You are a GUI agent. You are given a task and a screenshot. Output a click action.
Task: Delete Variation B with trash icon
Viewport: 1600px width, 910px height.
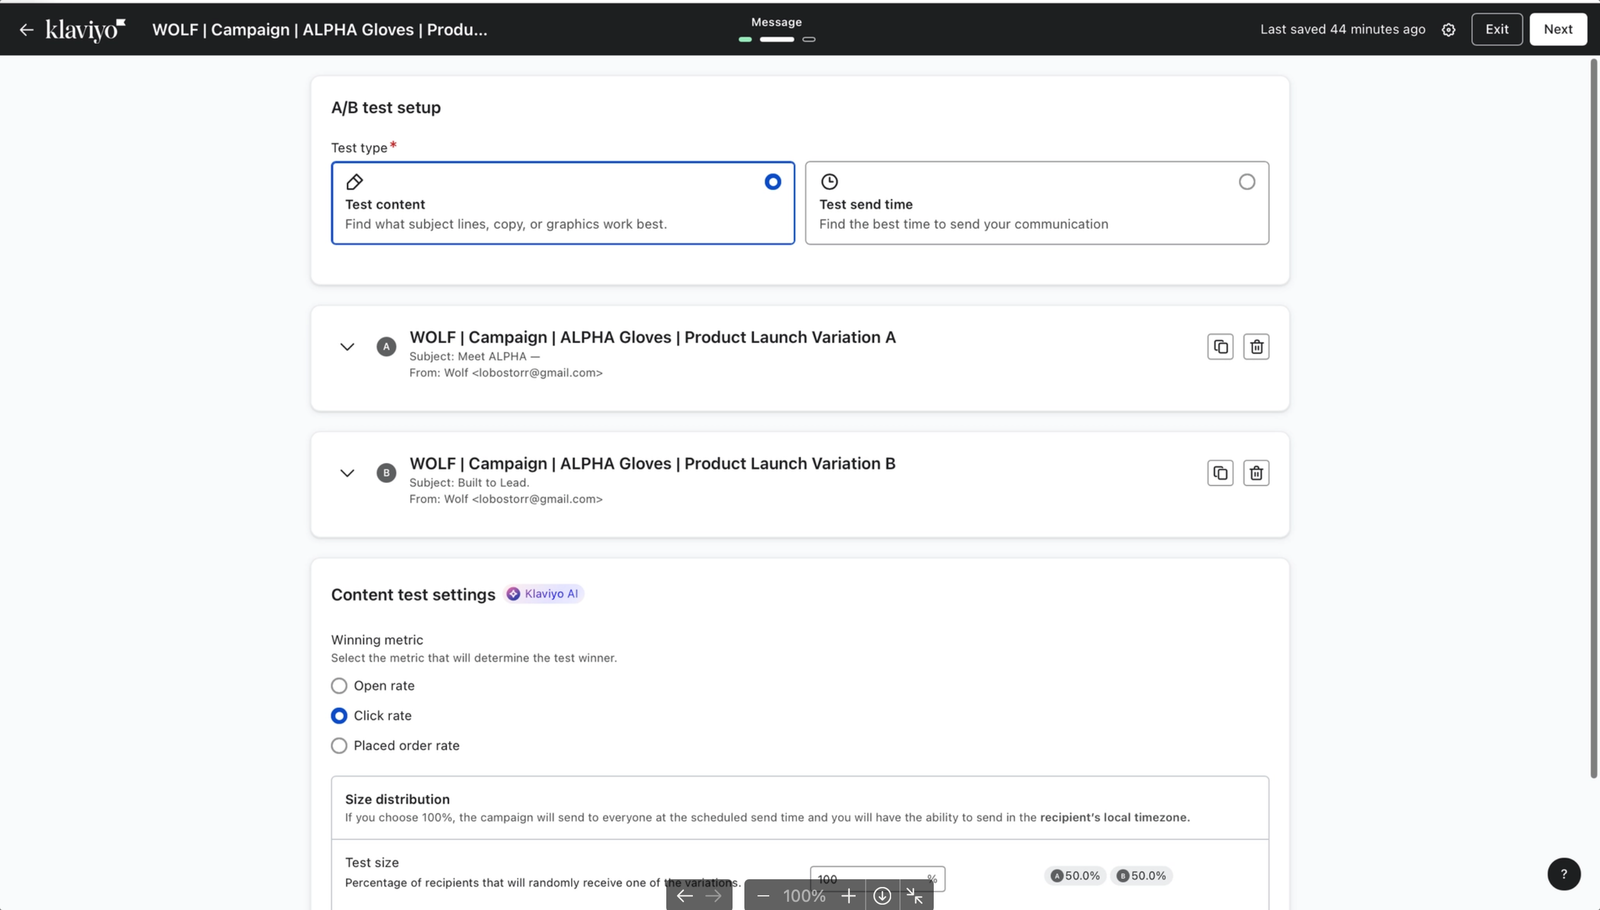click(1256, 473)
